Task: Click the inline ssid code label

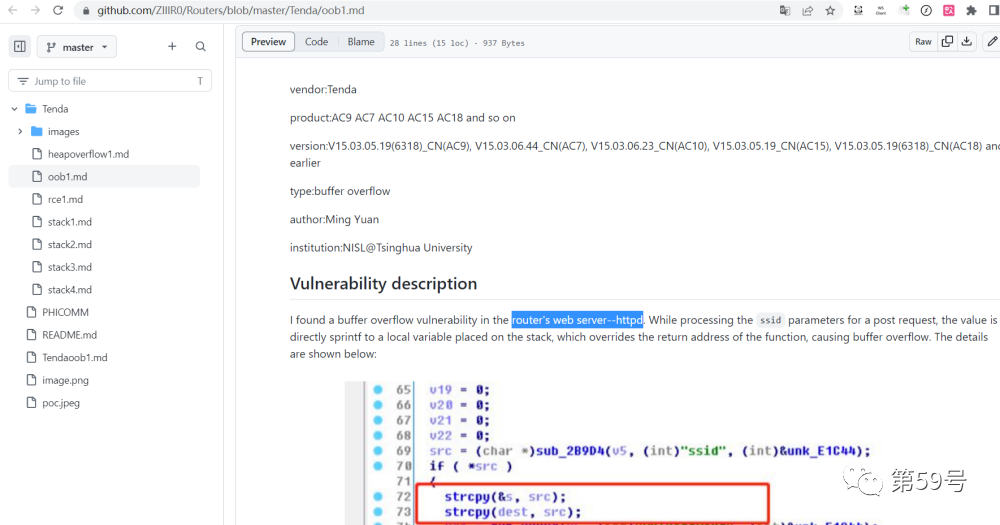Action: click(770, 320)
